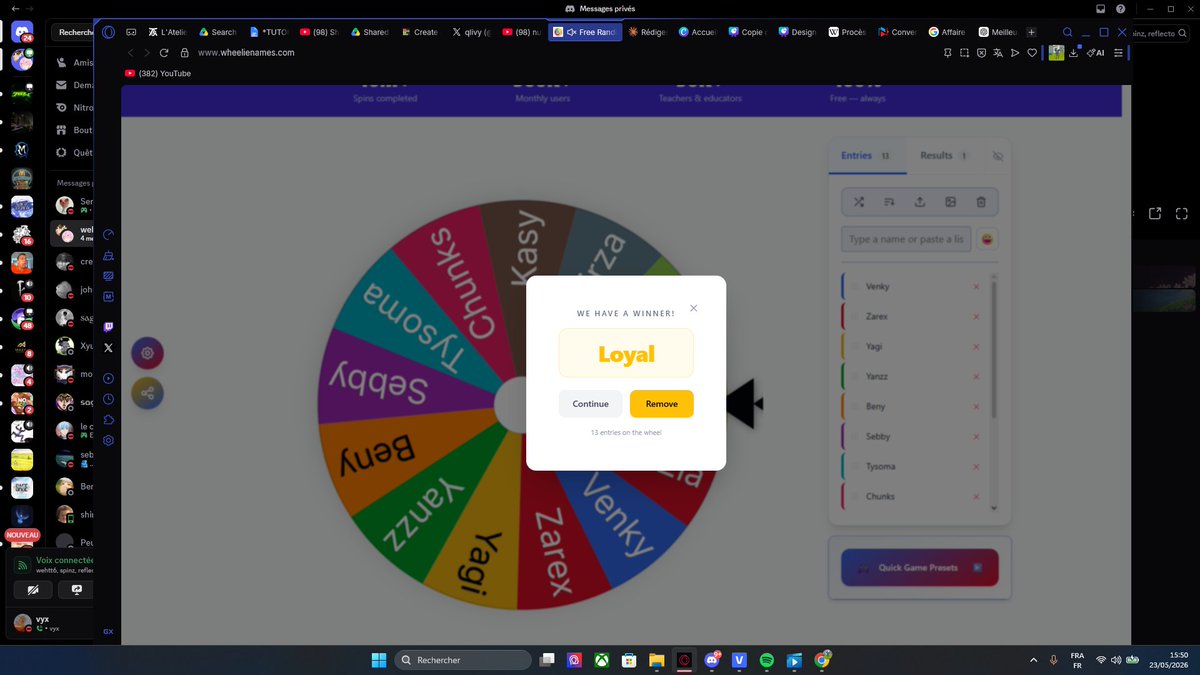Switch to the 'L'Atelie' browser tab
The image size is (1200, 675).
point(166,32)
